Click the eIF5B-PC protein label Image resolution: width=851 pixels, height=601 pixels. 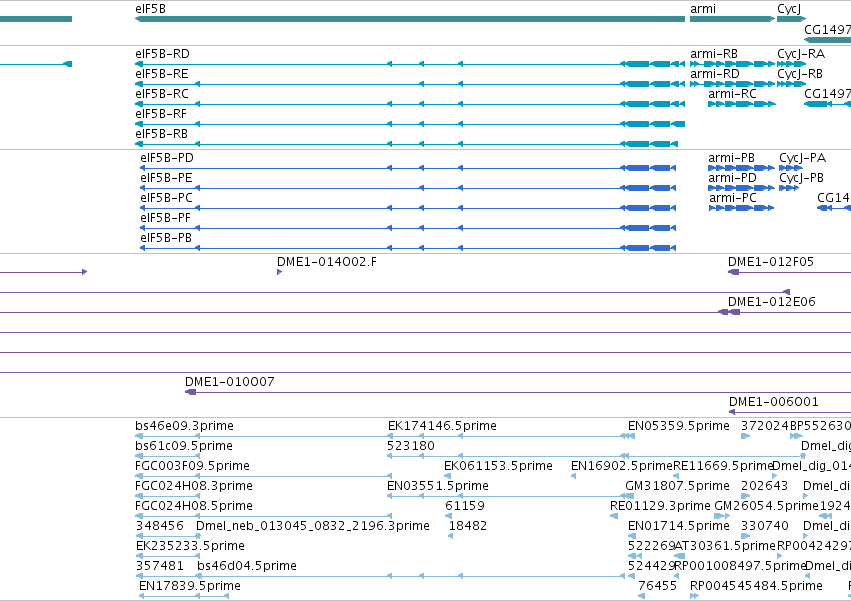tap(166, 198)
